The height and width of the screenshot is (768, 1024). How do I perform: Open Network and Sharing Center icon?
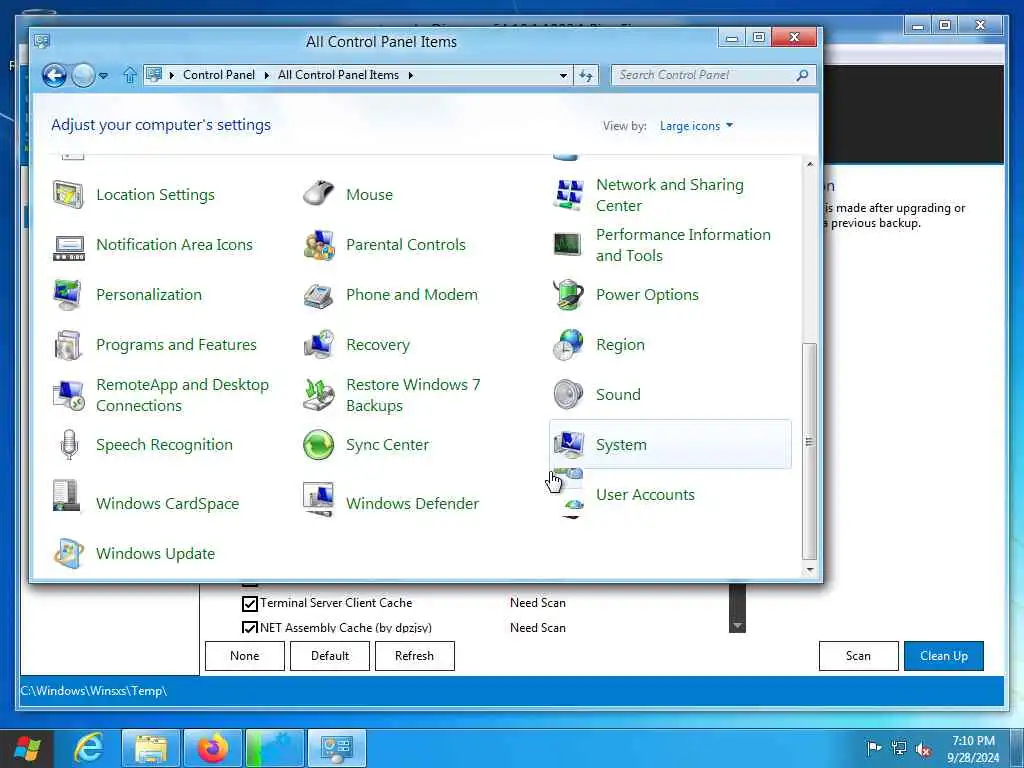click(568, 195)
